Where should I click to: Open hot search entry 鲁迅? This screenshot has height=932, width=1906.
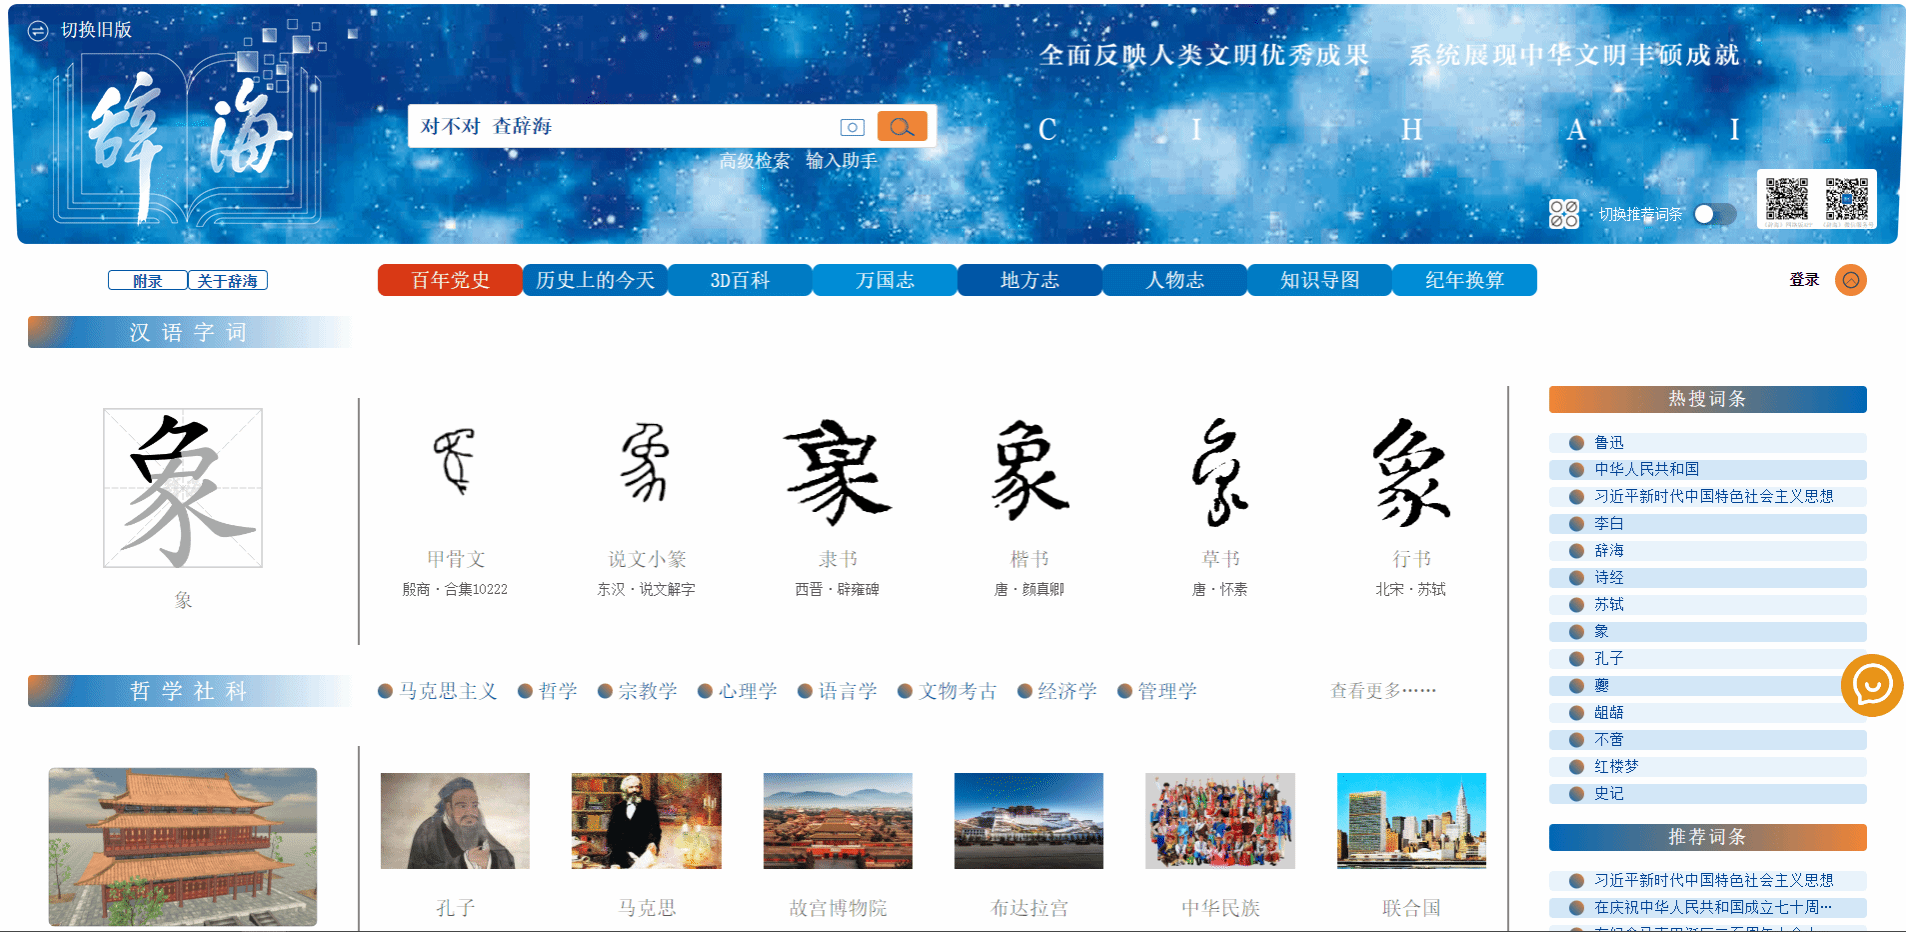click(x=1609, y=442)
